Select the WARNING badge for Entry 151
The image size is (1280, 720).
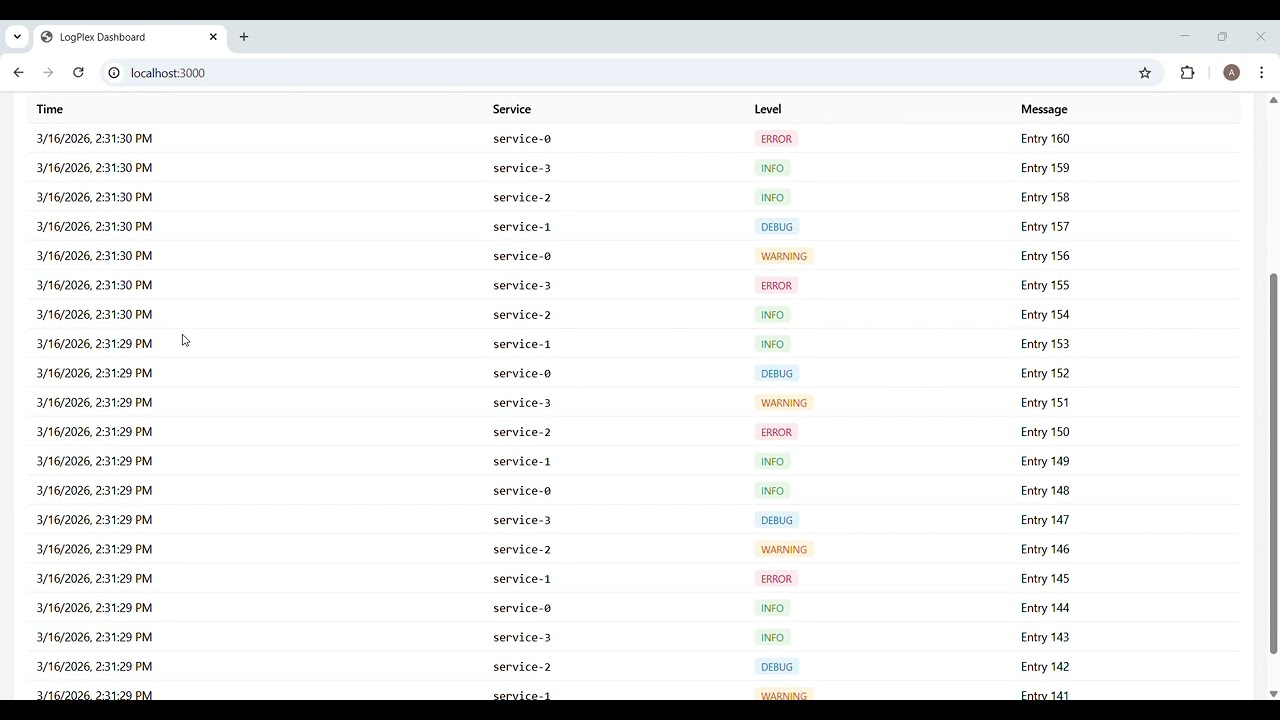[784, 403]
